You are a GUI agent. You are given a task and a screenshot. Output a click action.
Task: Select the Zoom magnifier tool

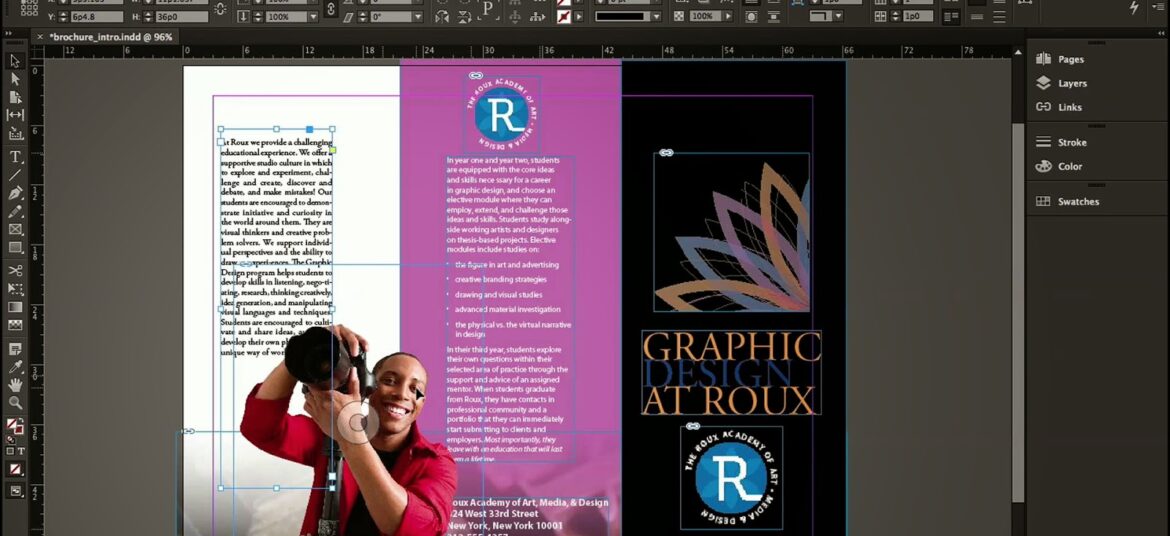[15, 403]
